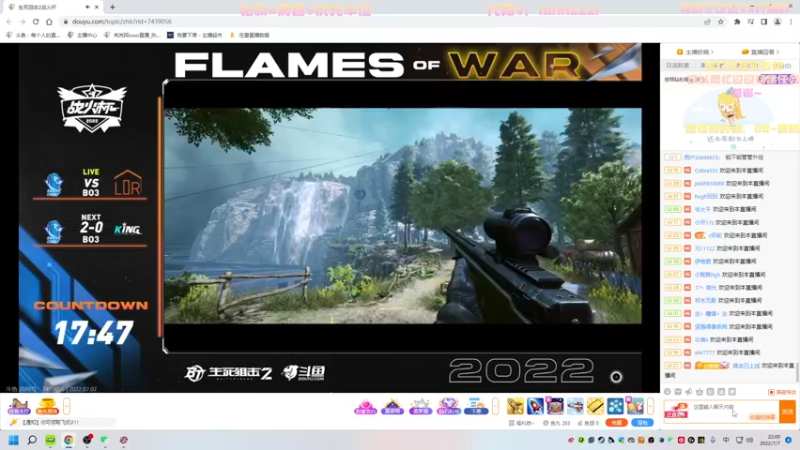Open the 任务大厅 icon below video
Screen dimensions: 800x450
pos(18,406)
